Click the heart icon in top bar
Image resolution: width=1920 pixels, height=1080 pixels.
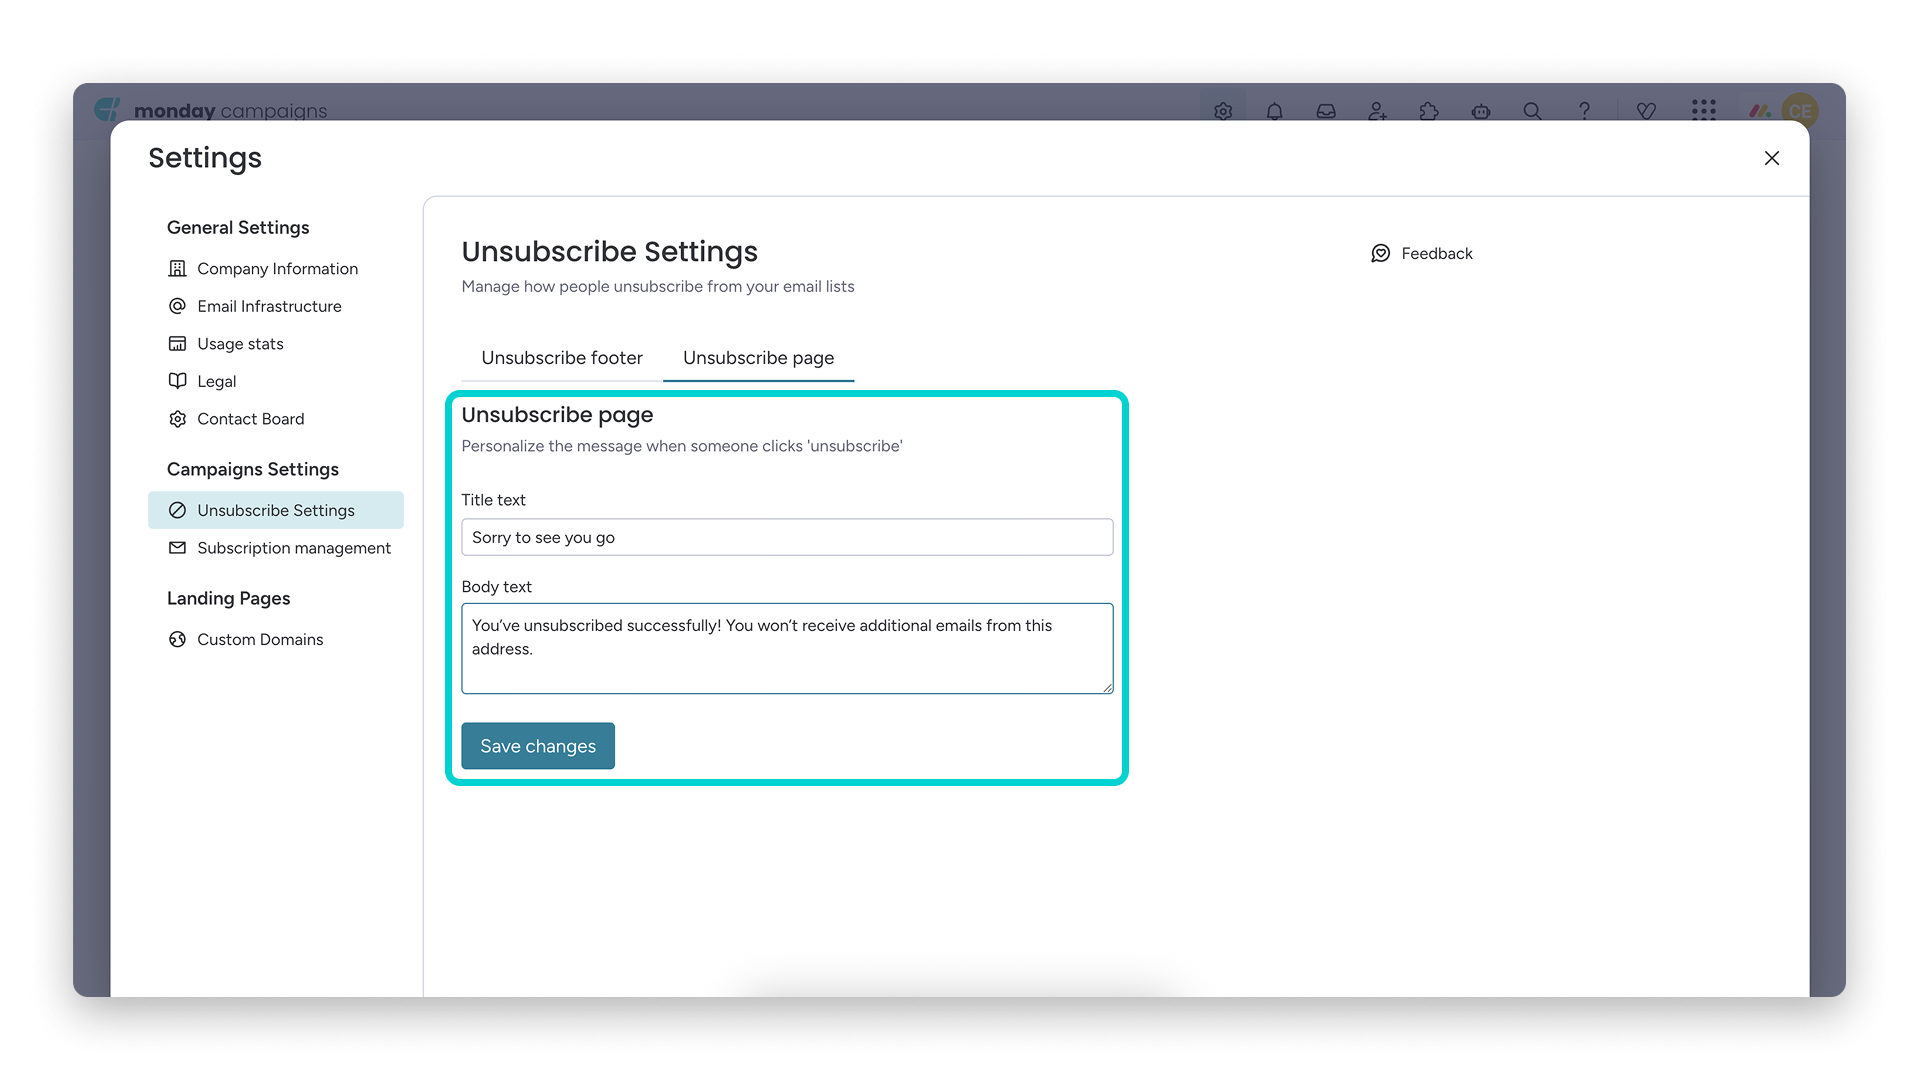[x=1646, y=111]
